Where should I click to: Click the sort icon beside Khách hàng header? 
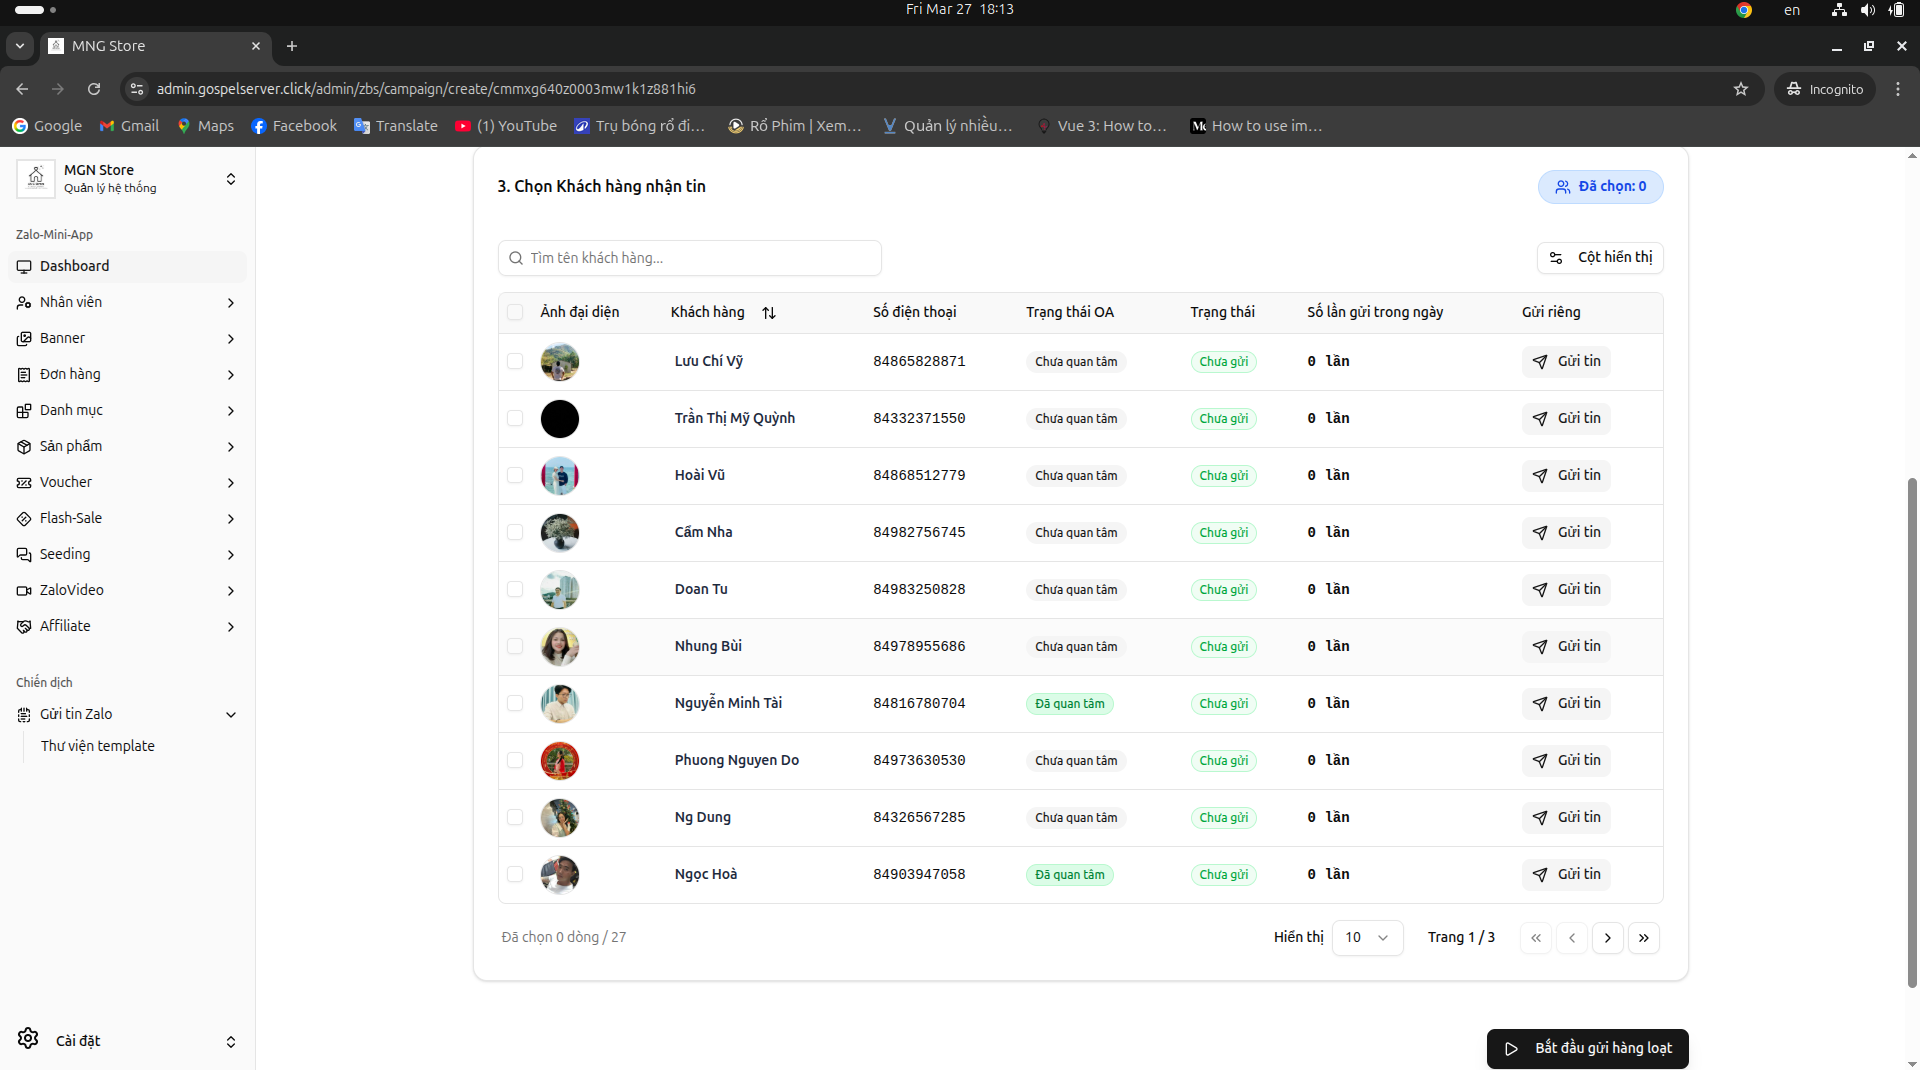768,313
